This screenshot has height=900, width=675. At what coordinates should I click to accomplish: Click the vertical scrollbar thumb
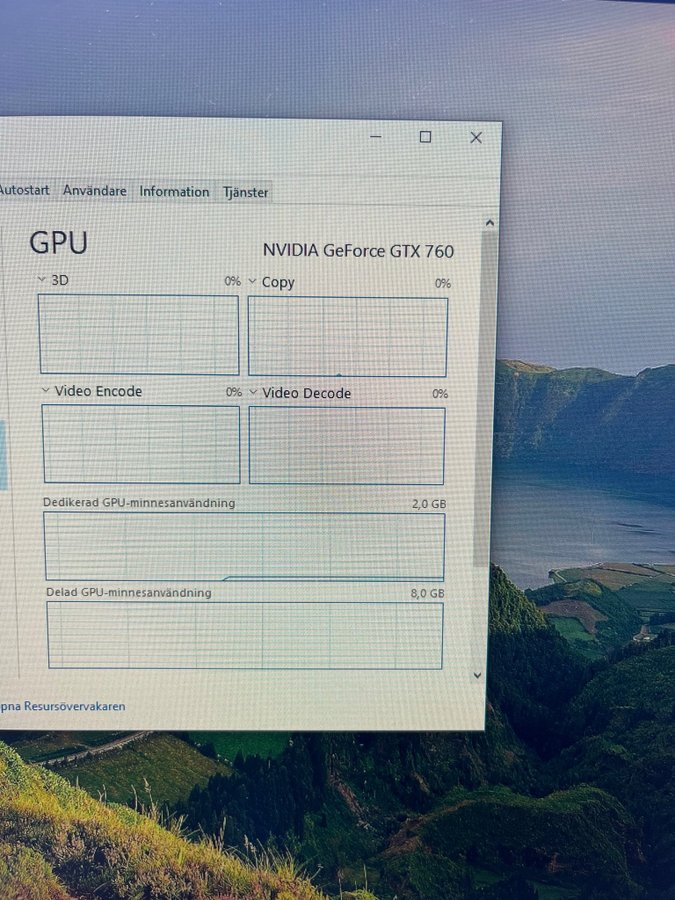click(485, 400)
